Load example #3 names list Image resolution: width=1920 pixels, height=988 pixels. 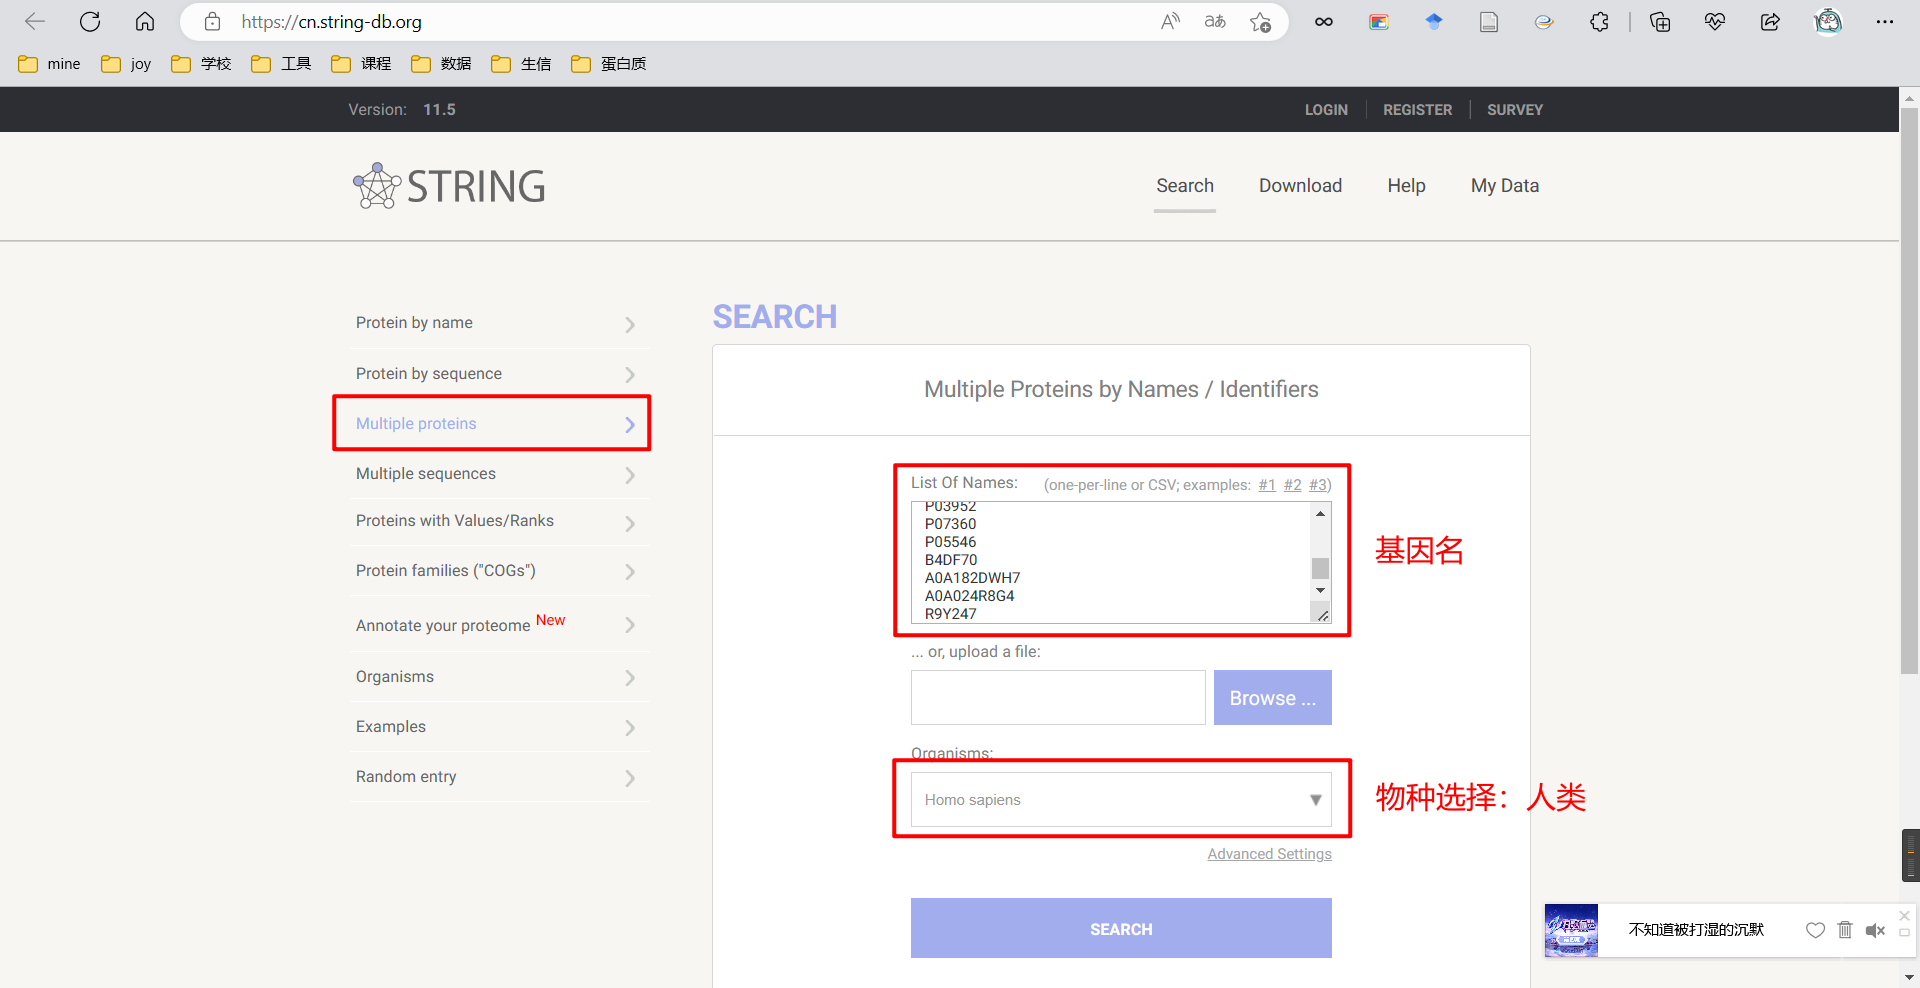[1318, 485]
